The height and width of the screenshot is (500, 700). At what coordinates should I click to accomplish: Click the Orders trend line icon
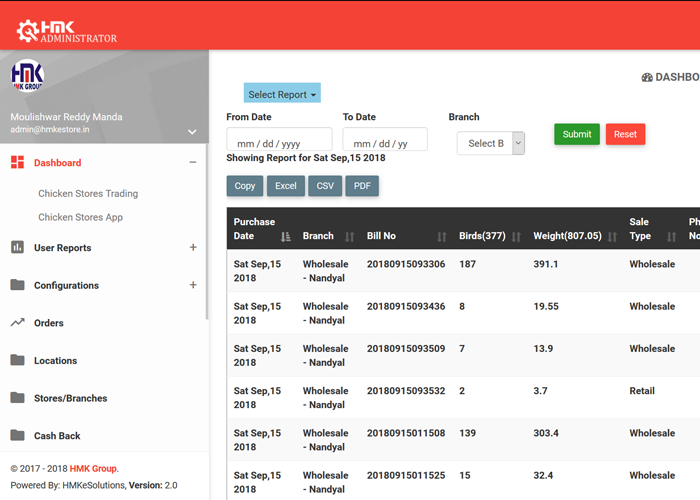[17, 323]
